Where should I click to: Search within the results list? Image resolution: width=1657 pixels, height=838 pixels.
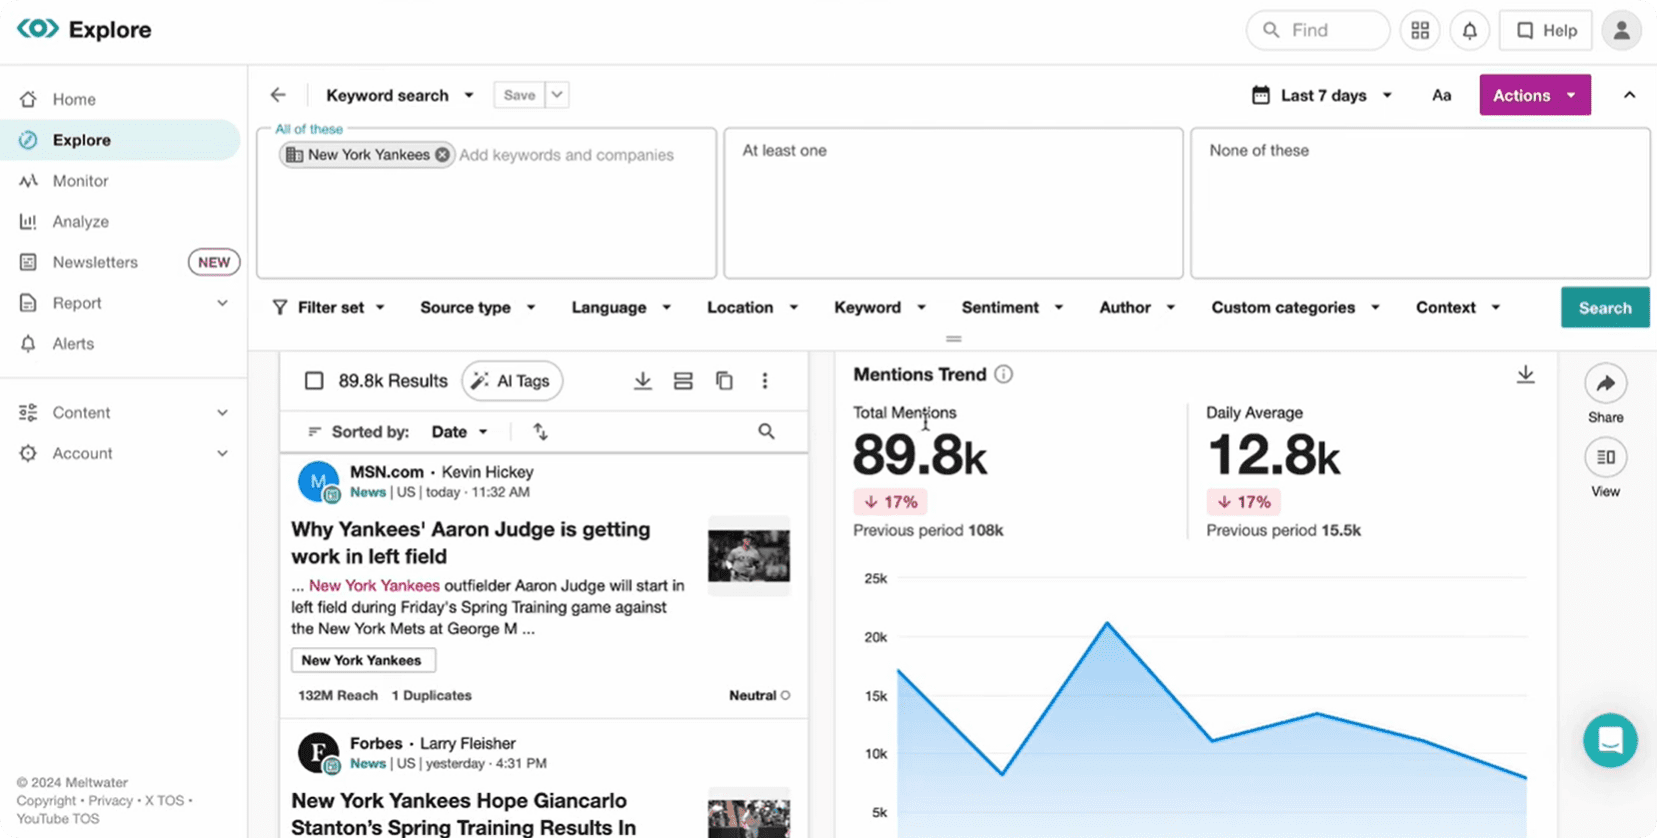point(766,432)
